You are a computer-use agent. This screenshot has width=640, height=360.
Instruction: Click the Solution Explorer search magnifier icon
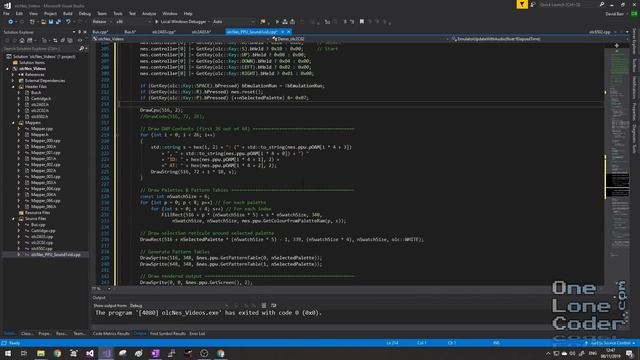(x=81, y=49)
